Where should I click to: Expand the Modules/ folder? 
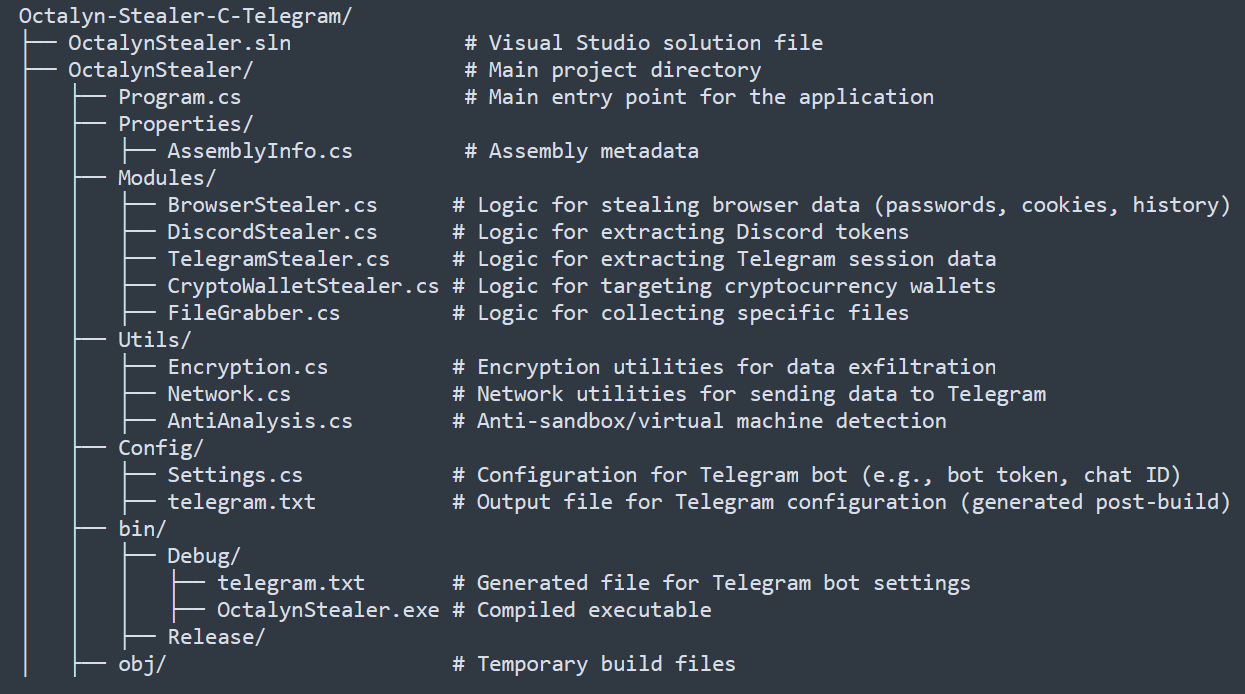[167, 178]
